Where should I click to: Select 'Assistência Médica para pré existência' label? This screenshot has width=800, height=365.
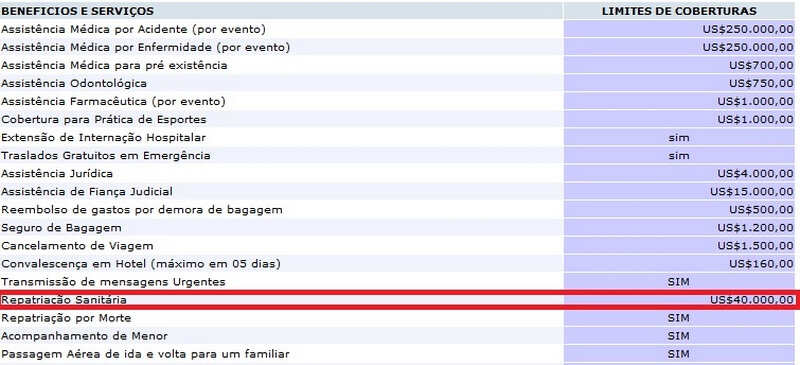(x=114, y=65)
